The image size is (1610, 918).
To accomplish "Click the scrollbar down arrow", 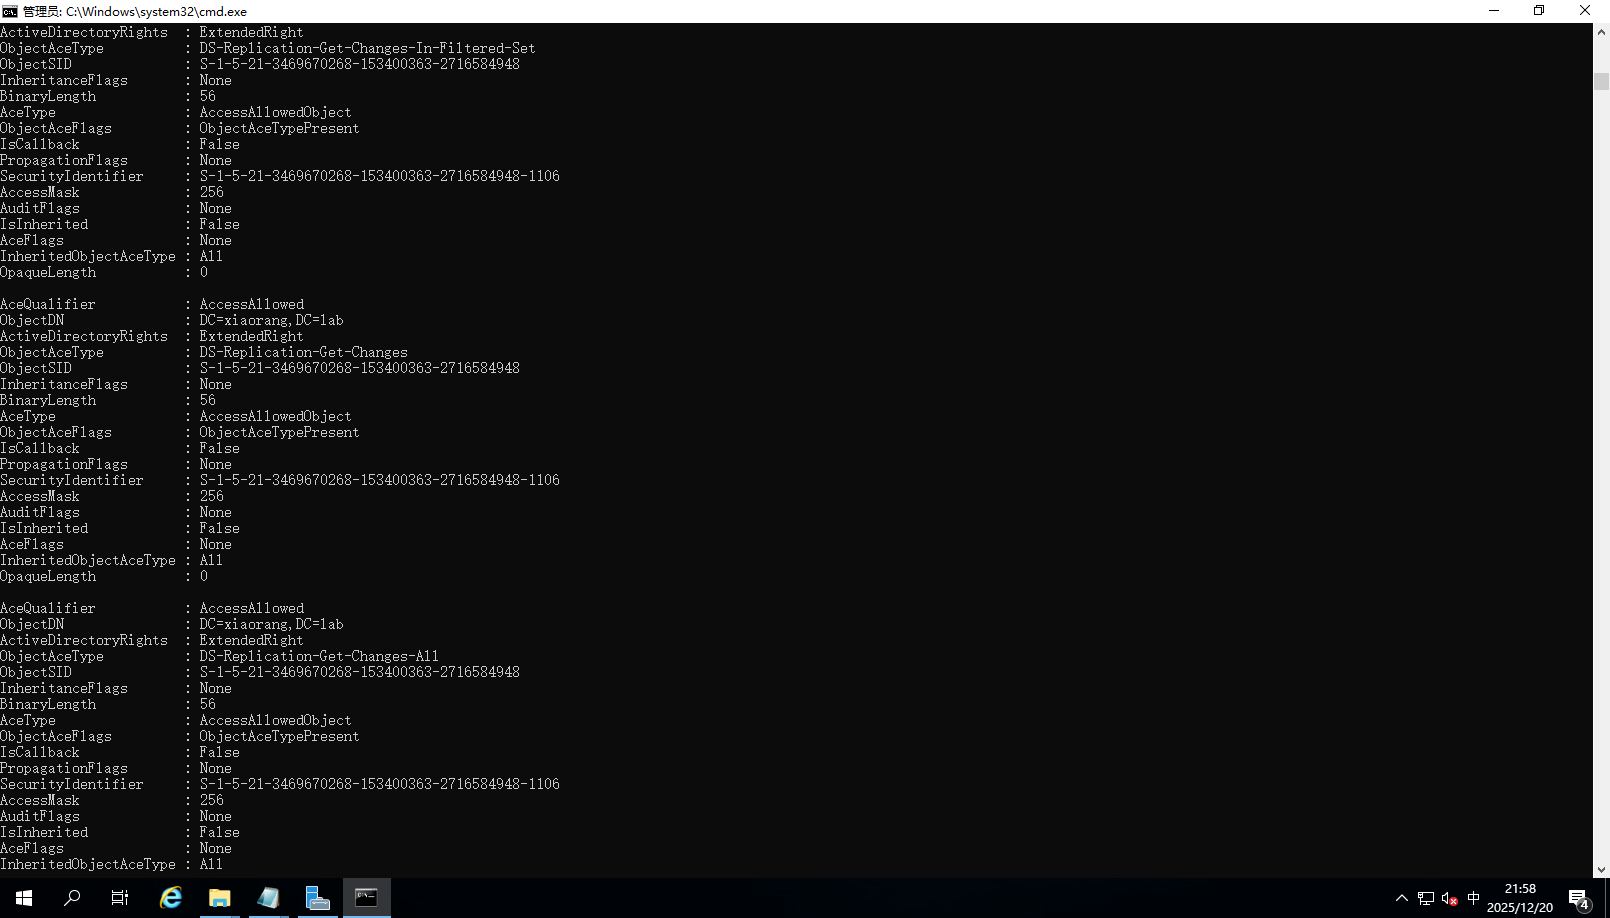I will click(1601, 868).
